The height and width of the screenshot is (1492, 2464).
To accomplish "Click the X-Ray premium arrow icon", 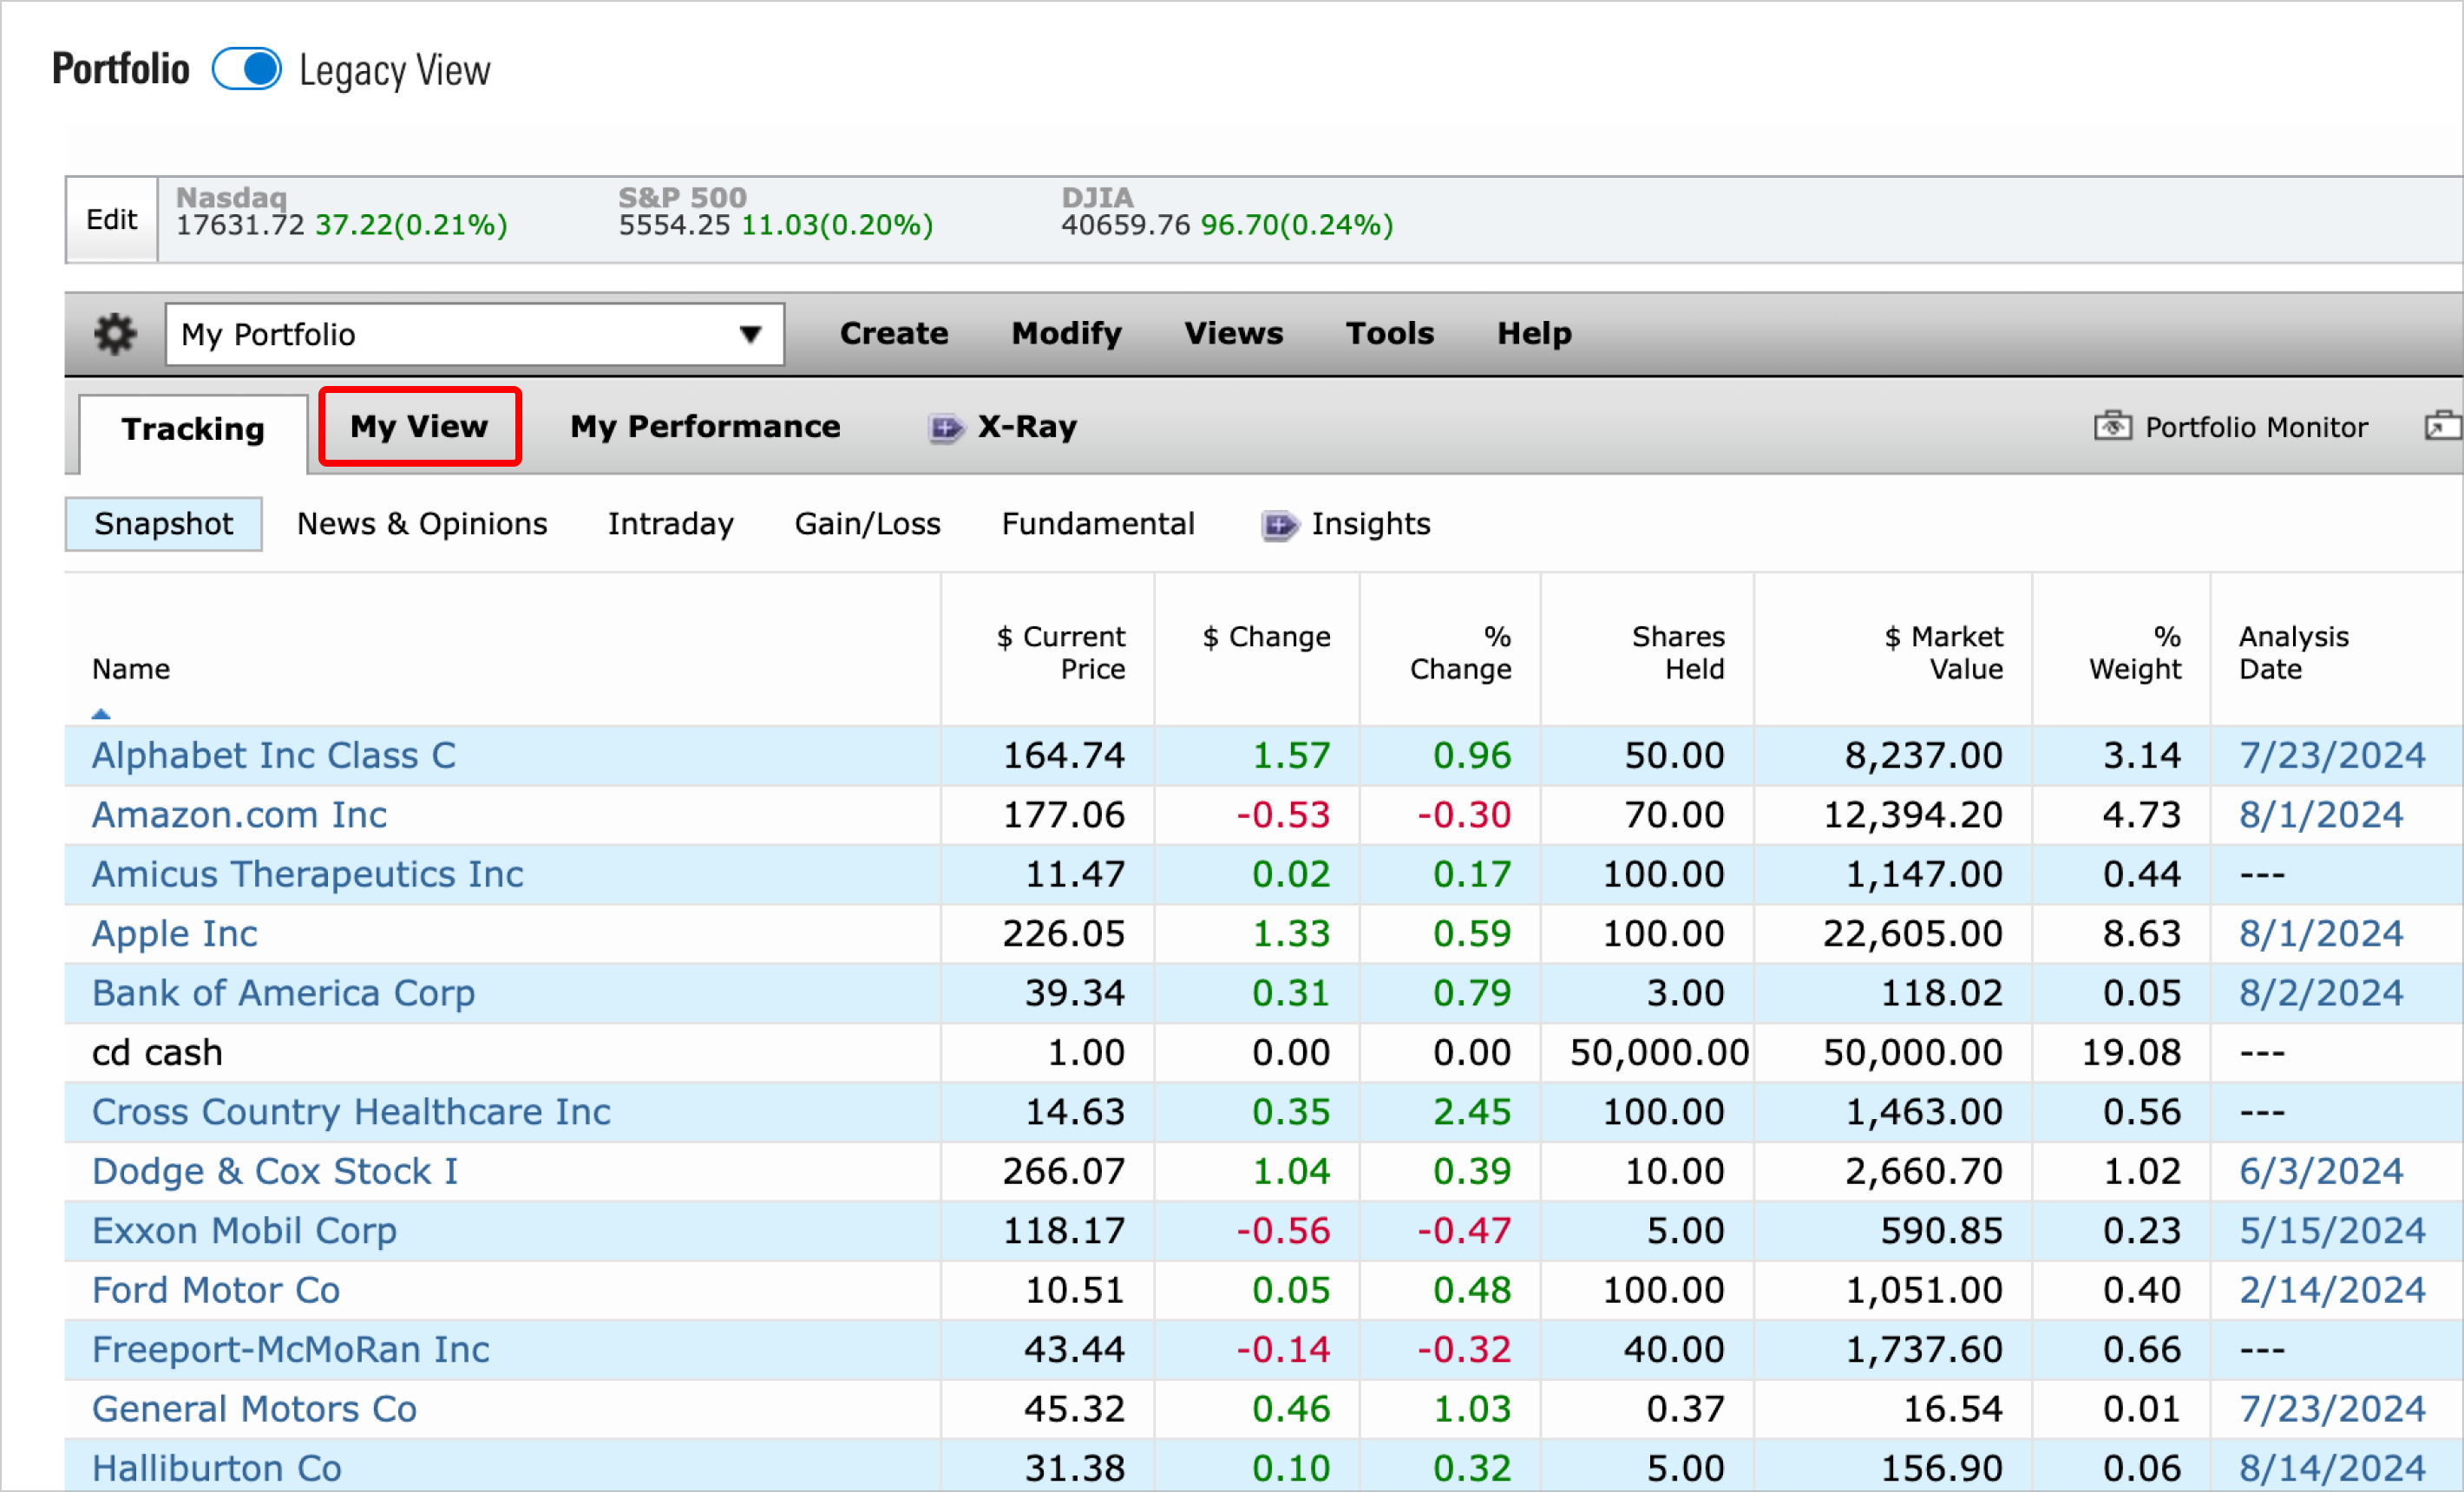I will (x=945, y=428).
